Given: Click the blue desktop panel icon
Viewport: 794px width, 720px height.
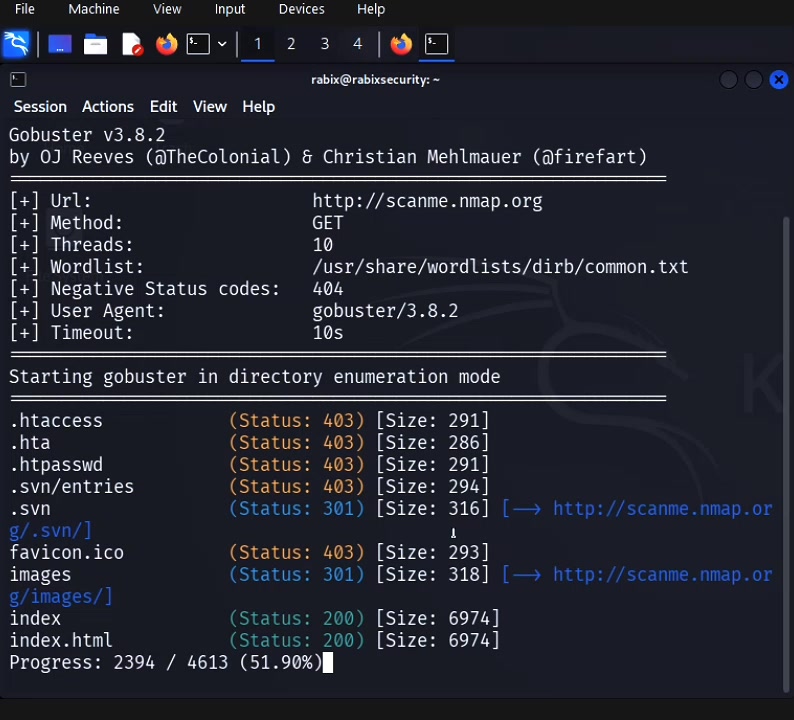Looking at the screenshot, I should [60, 44].
